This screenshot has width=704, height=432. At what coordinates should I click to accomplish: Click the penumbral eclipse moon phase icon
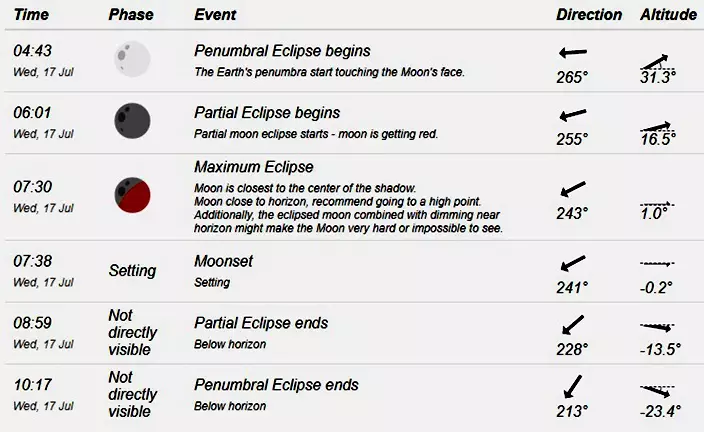click(x=132, y=59)
